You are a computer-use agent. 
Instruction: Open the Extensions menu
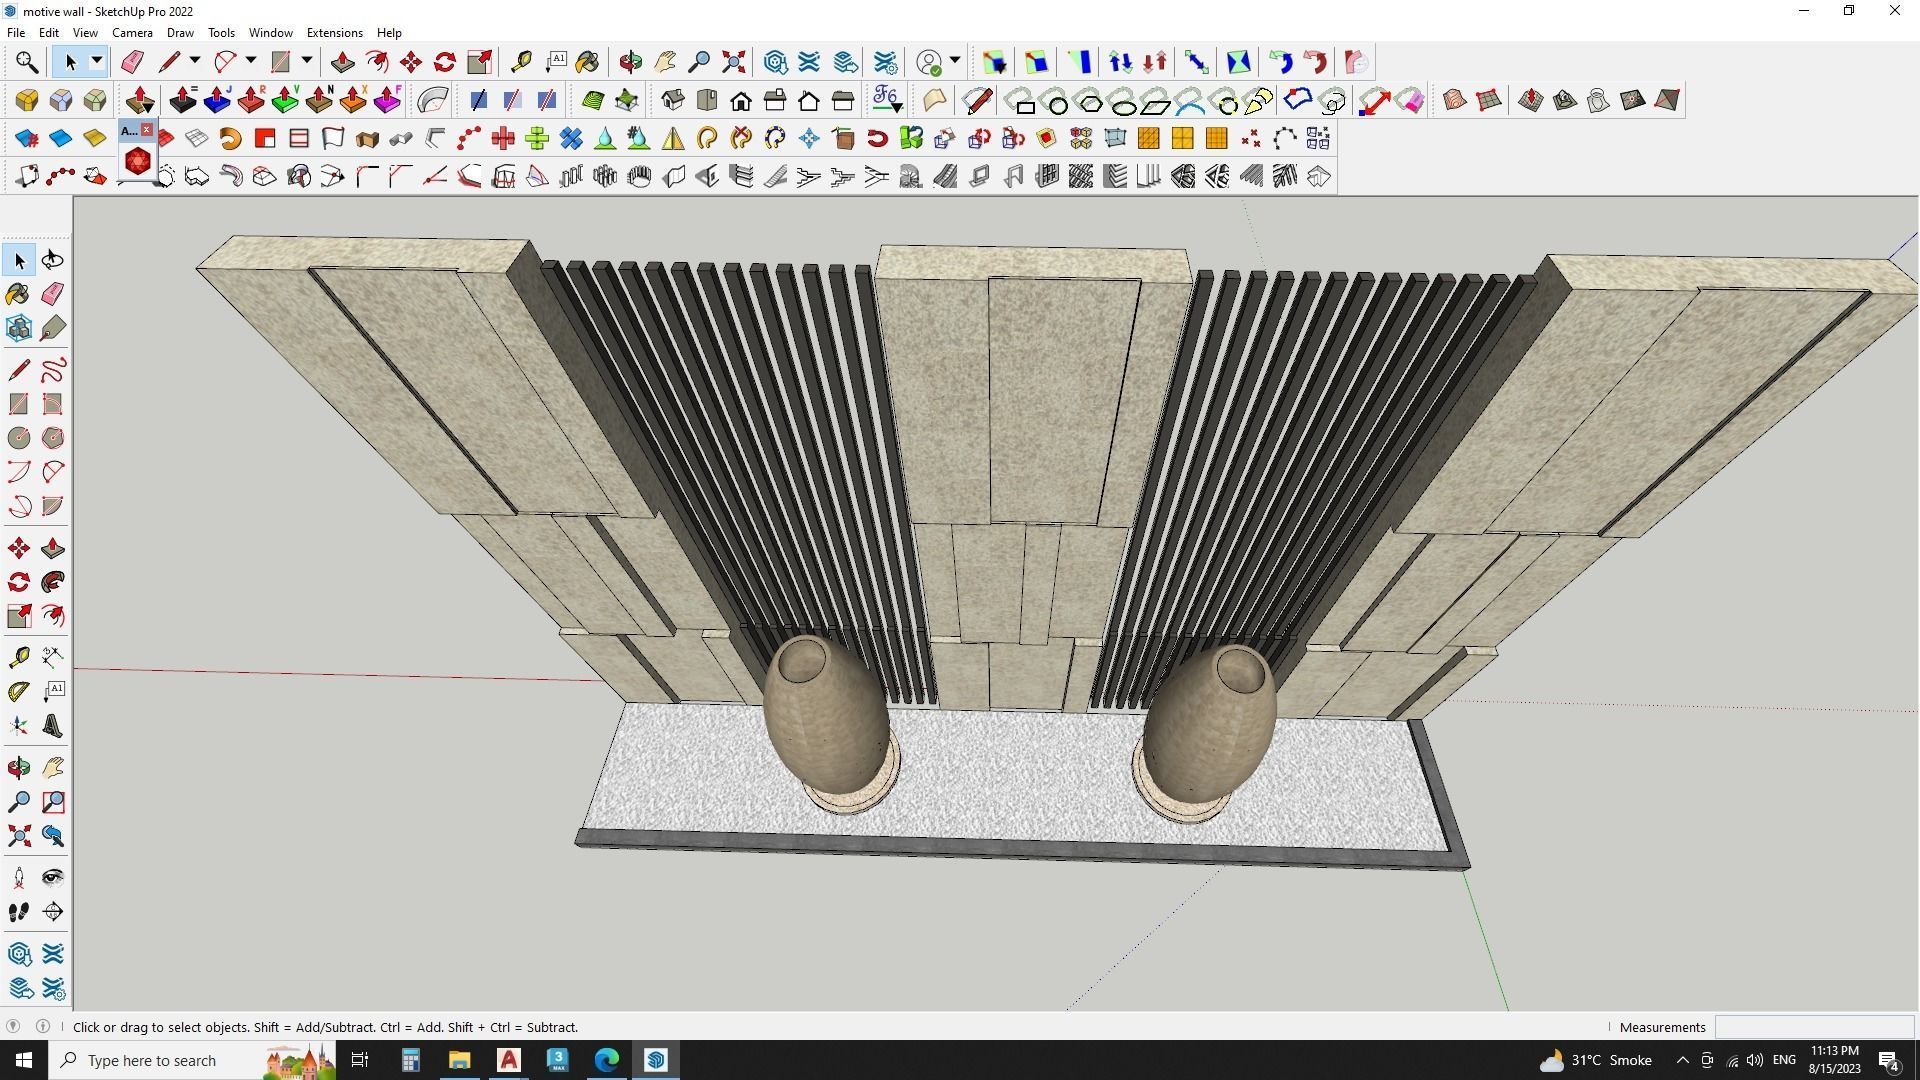click(x=334, y=32)
